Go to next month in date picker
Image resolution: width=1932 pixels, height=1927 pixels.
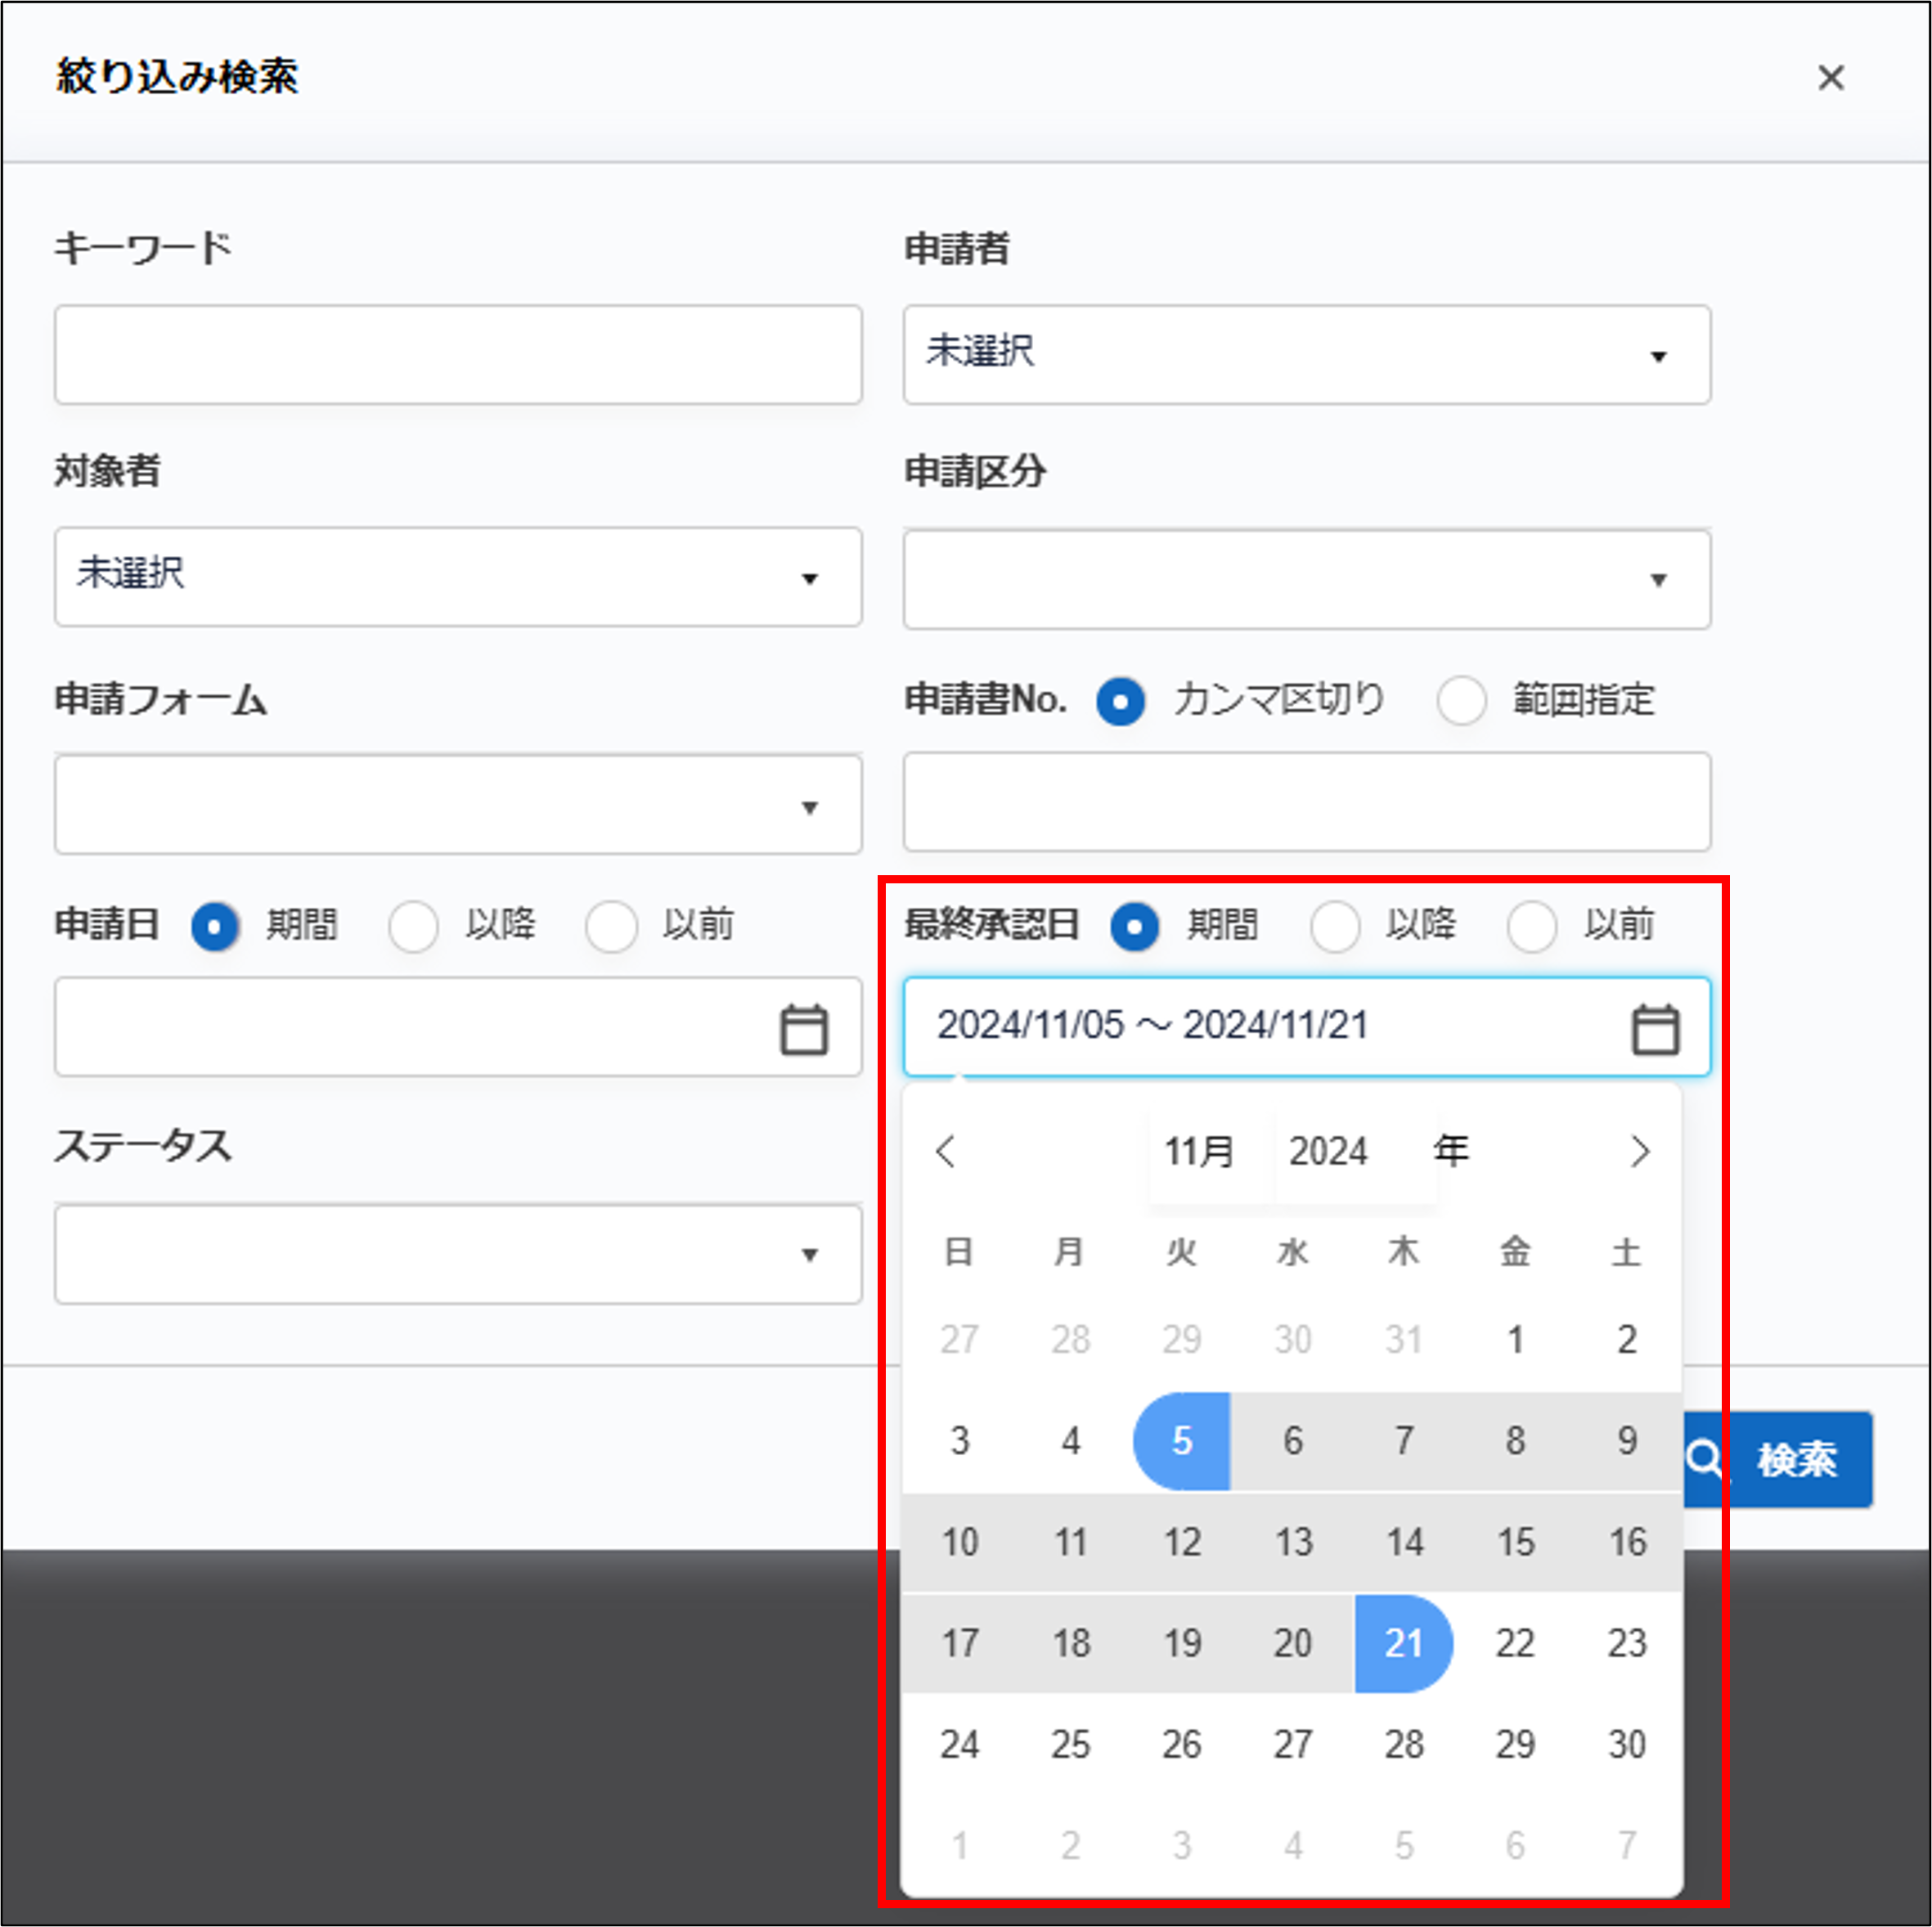click(1639, 1151)
